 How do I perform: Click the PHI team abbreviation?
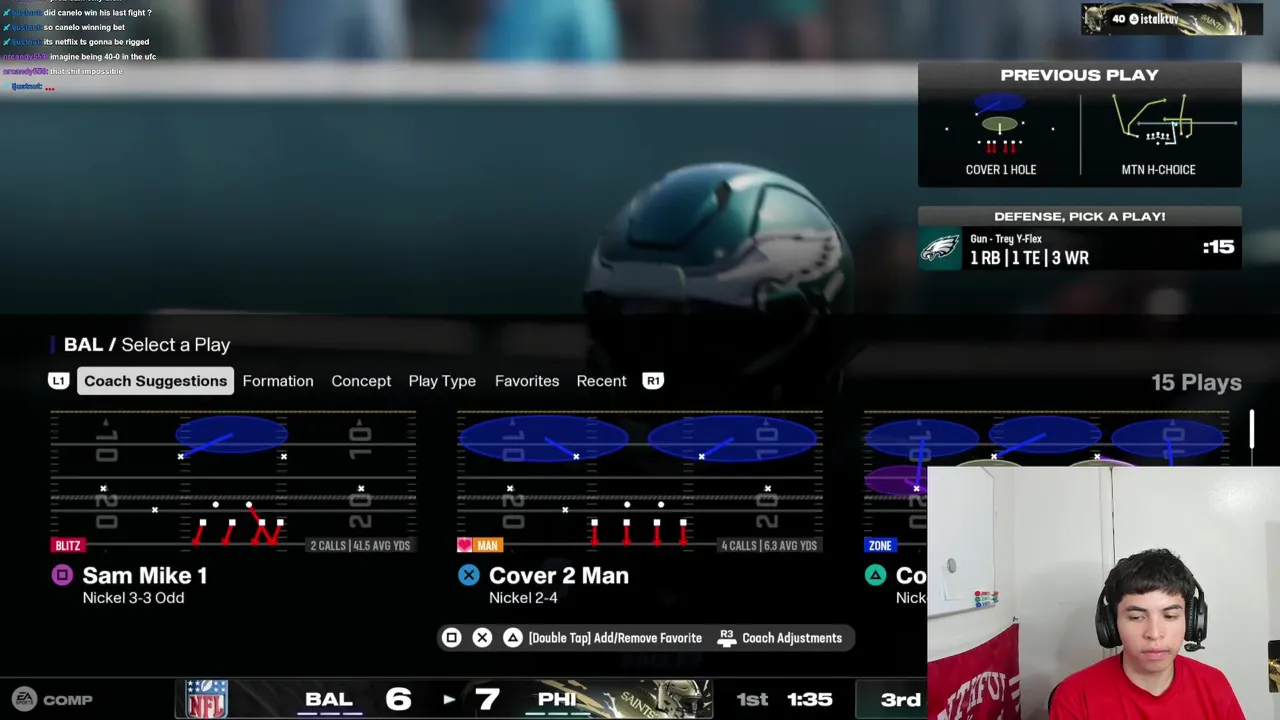point(557,699)
